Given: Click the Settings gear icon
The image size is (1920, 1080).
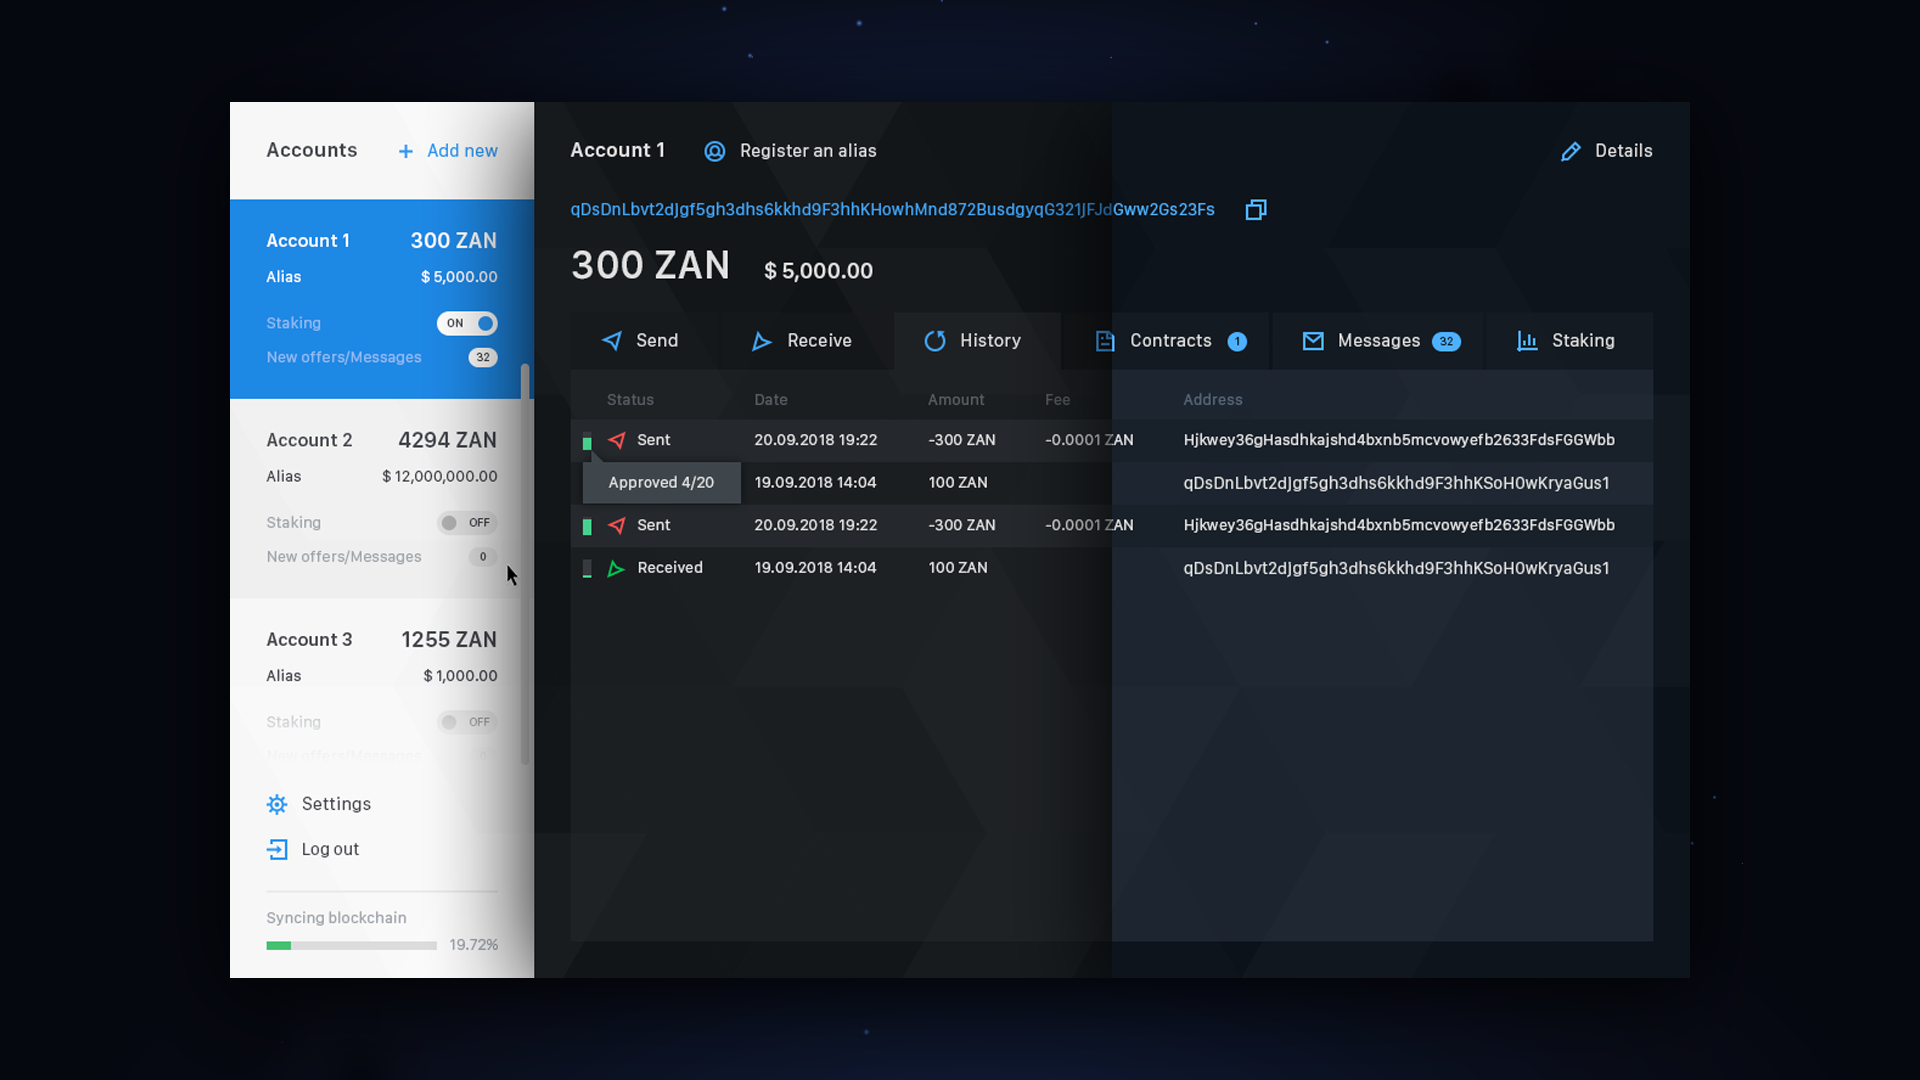Looking at the screenshot, I should tap(277, 804).
